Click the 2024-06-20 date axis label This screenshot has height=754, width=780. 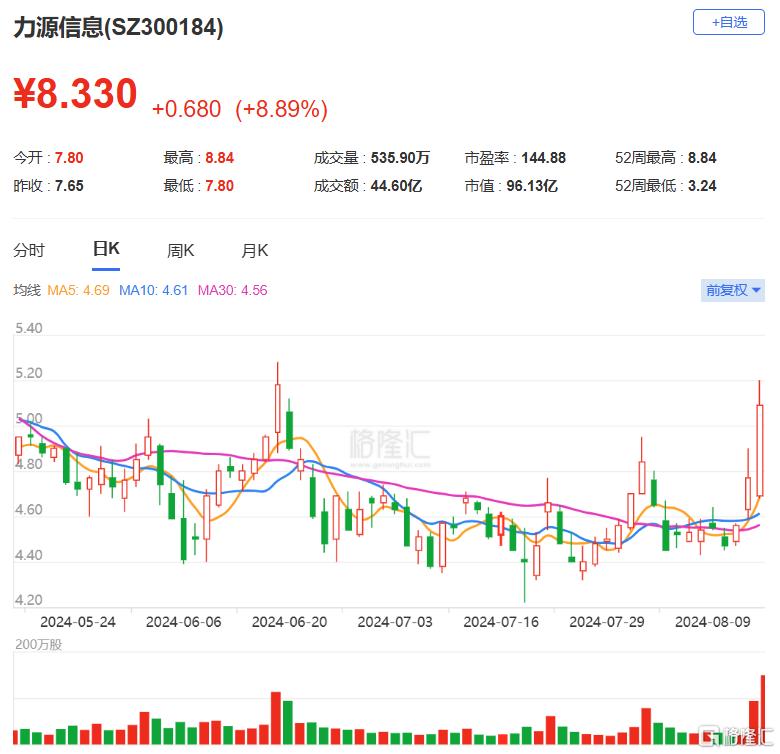(290, 622)
